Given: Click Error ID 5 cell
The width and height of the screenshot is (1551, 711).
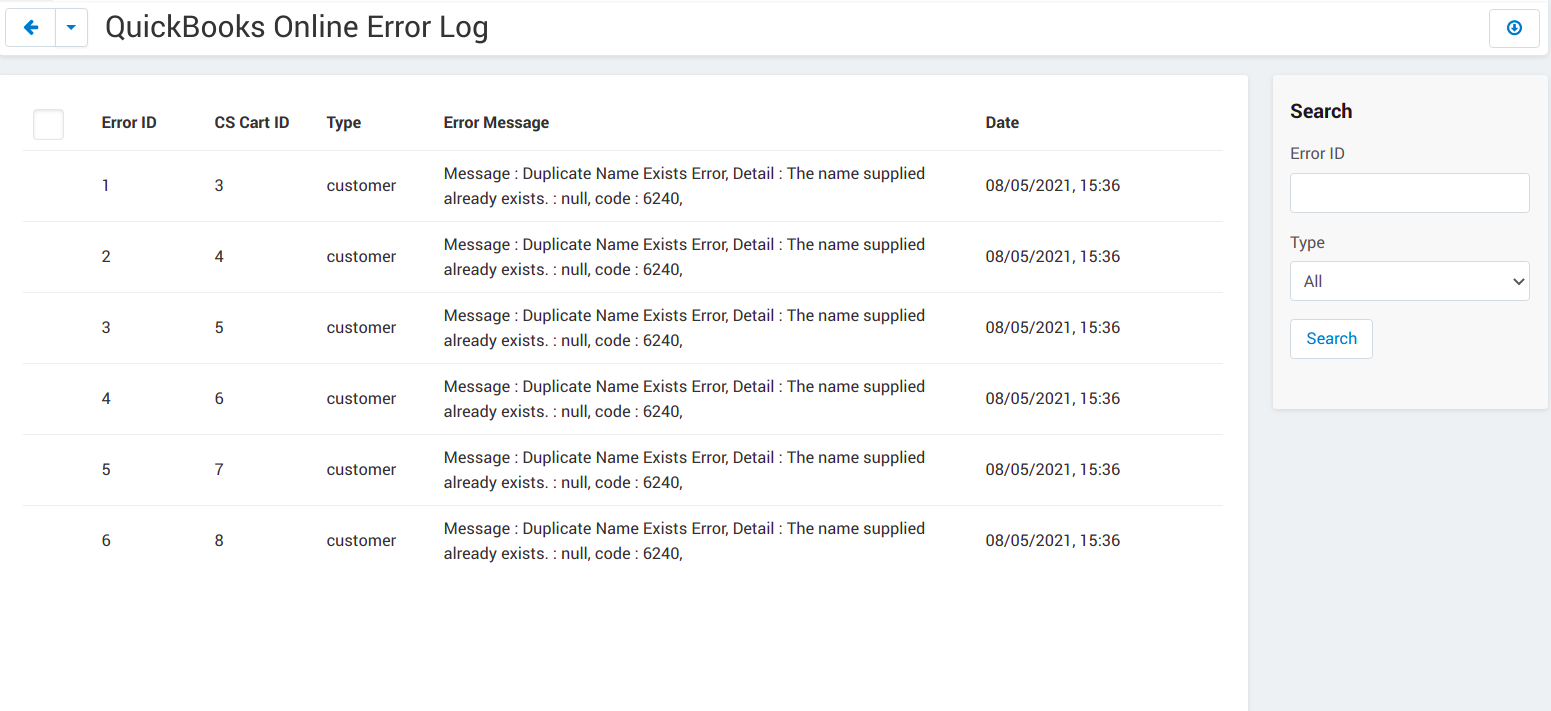Looking at the screenshot, I should [106, 470].
